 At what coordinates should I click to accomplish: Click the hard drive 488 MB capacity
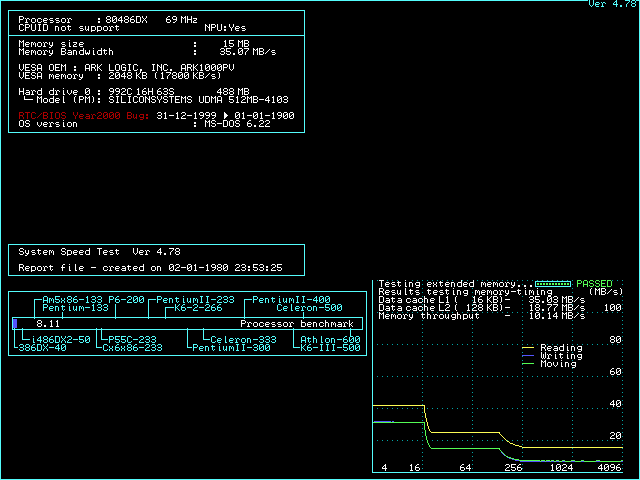point(233,91)
